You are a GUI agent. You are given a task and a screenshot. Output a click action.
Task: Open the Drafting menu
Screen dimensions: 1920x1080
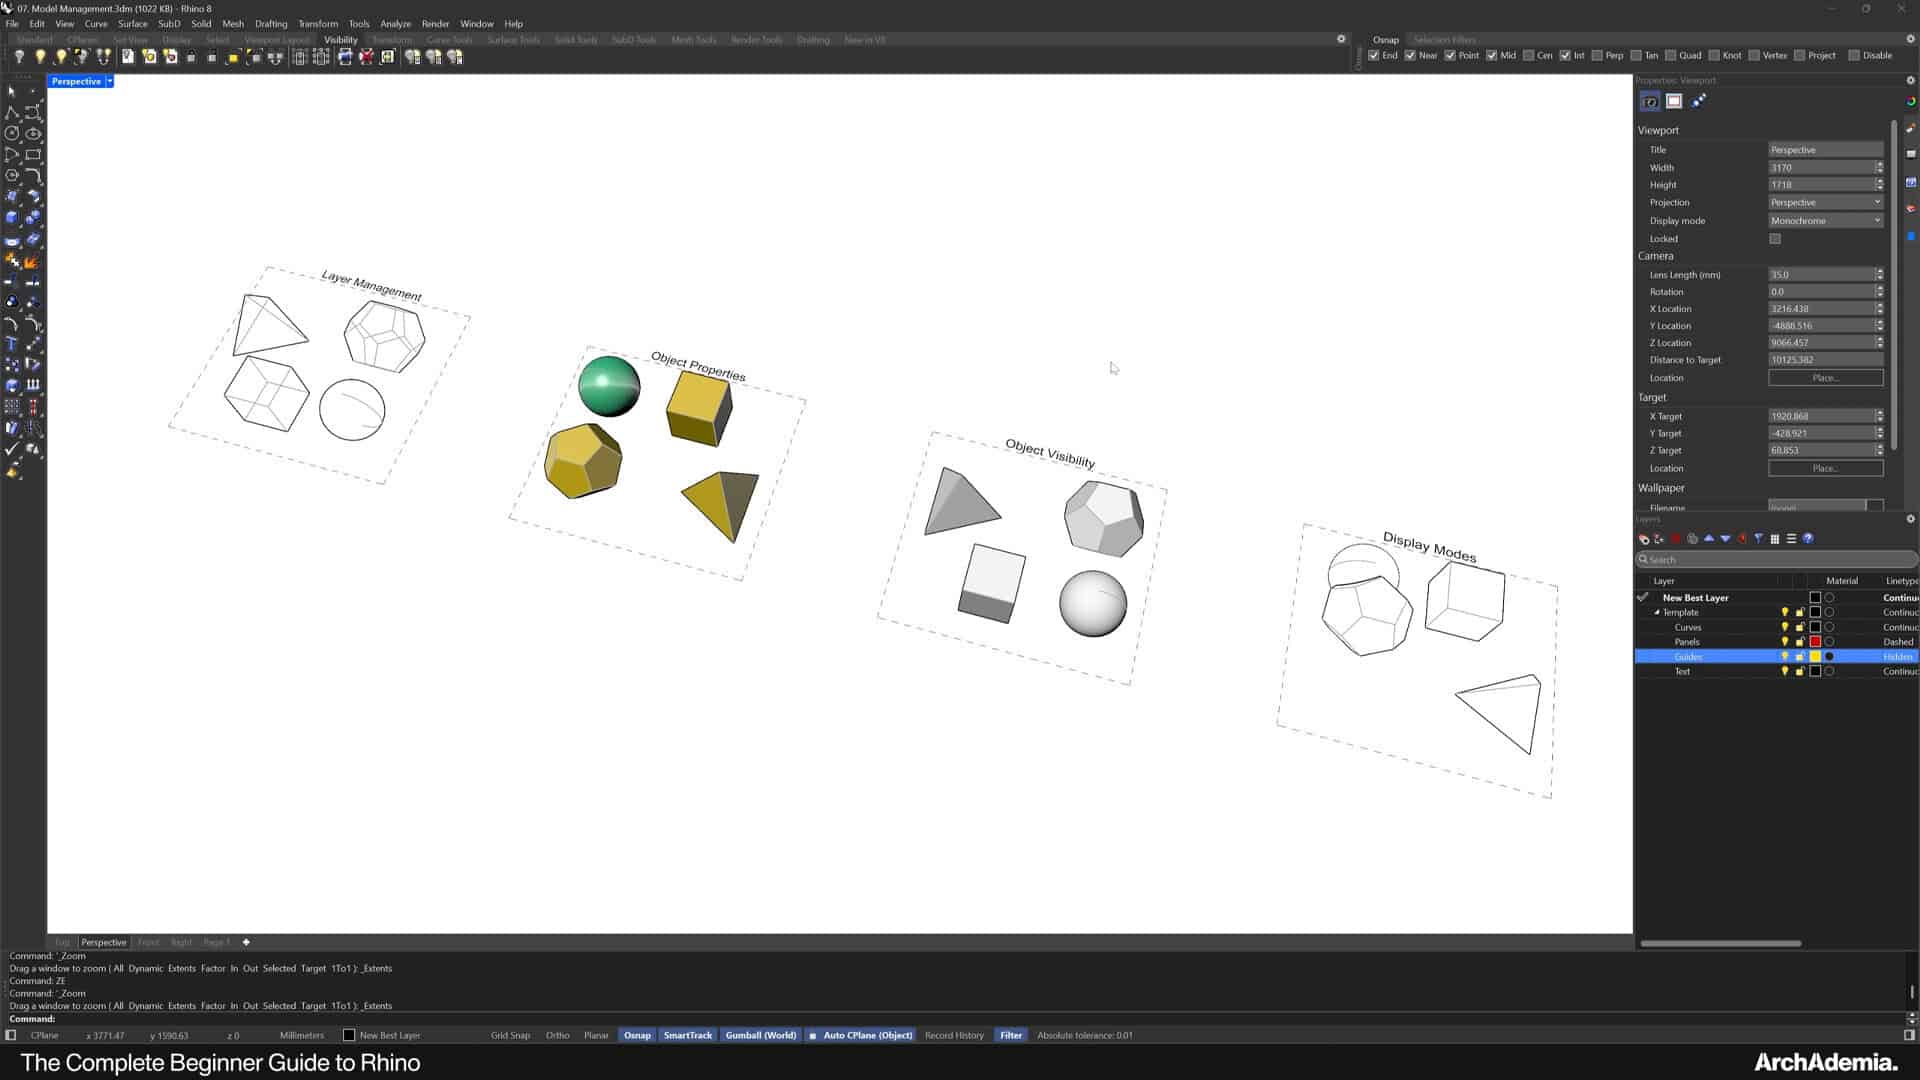pyautogui.click(x=271, y=24)
